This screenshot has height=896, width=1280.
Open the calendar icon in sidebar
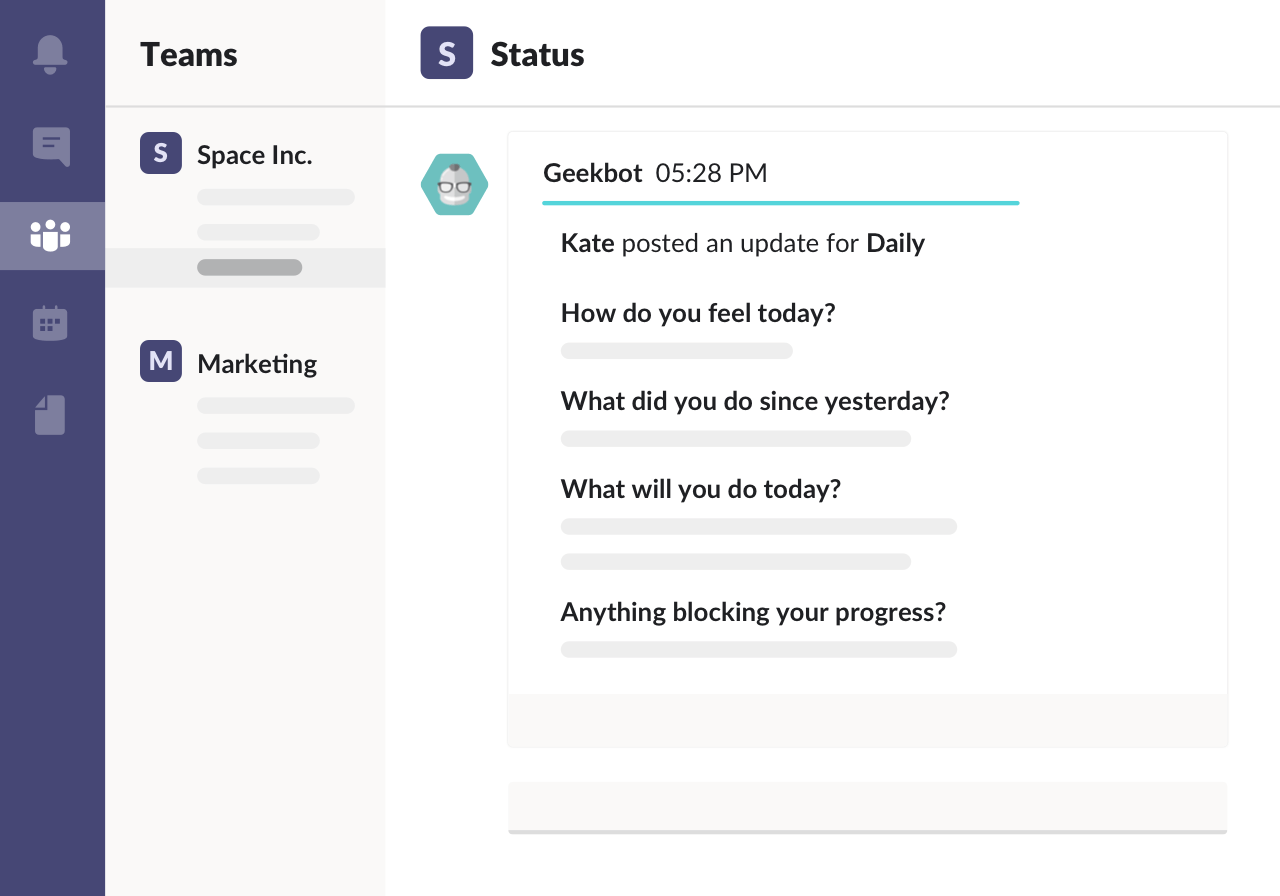[50, 324]
